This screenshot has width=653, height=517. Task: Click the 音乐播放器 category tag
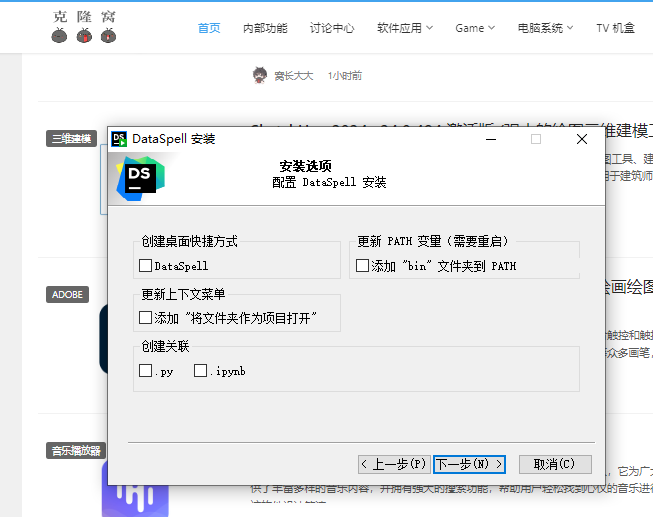[x=76, y=451]
